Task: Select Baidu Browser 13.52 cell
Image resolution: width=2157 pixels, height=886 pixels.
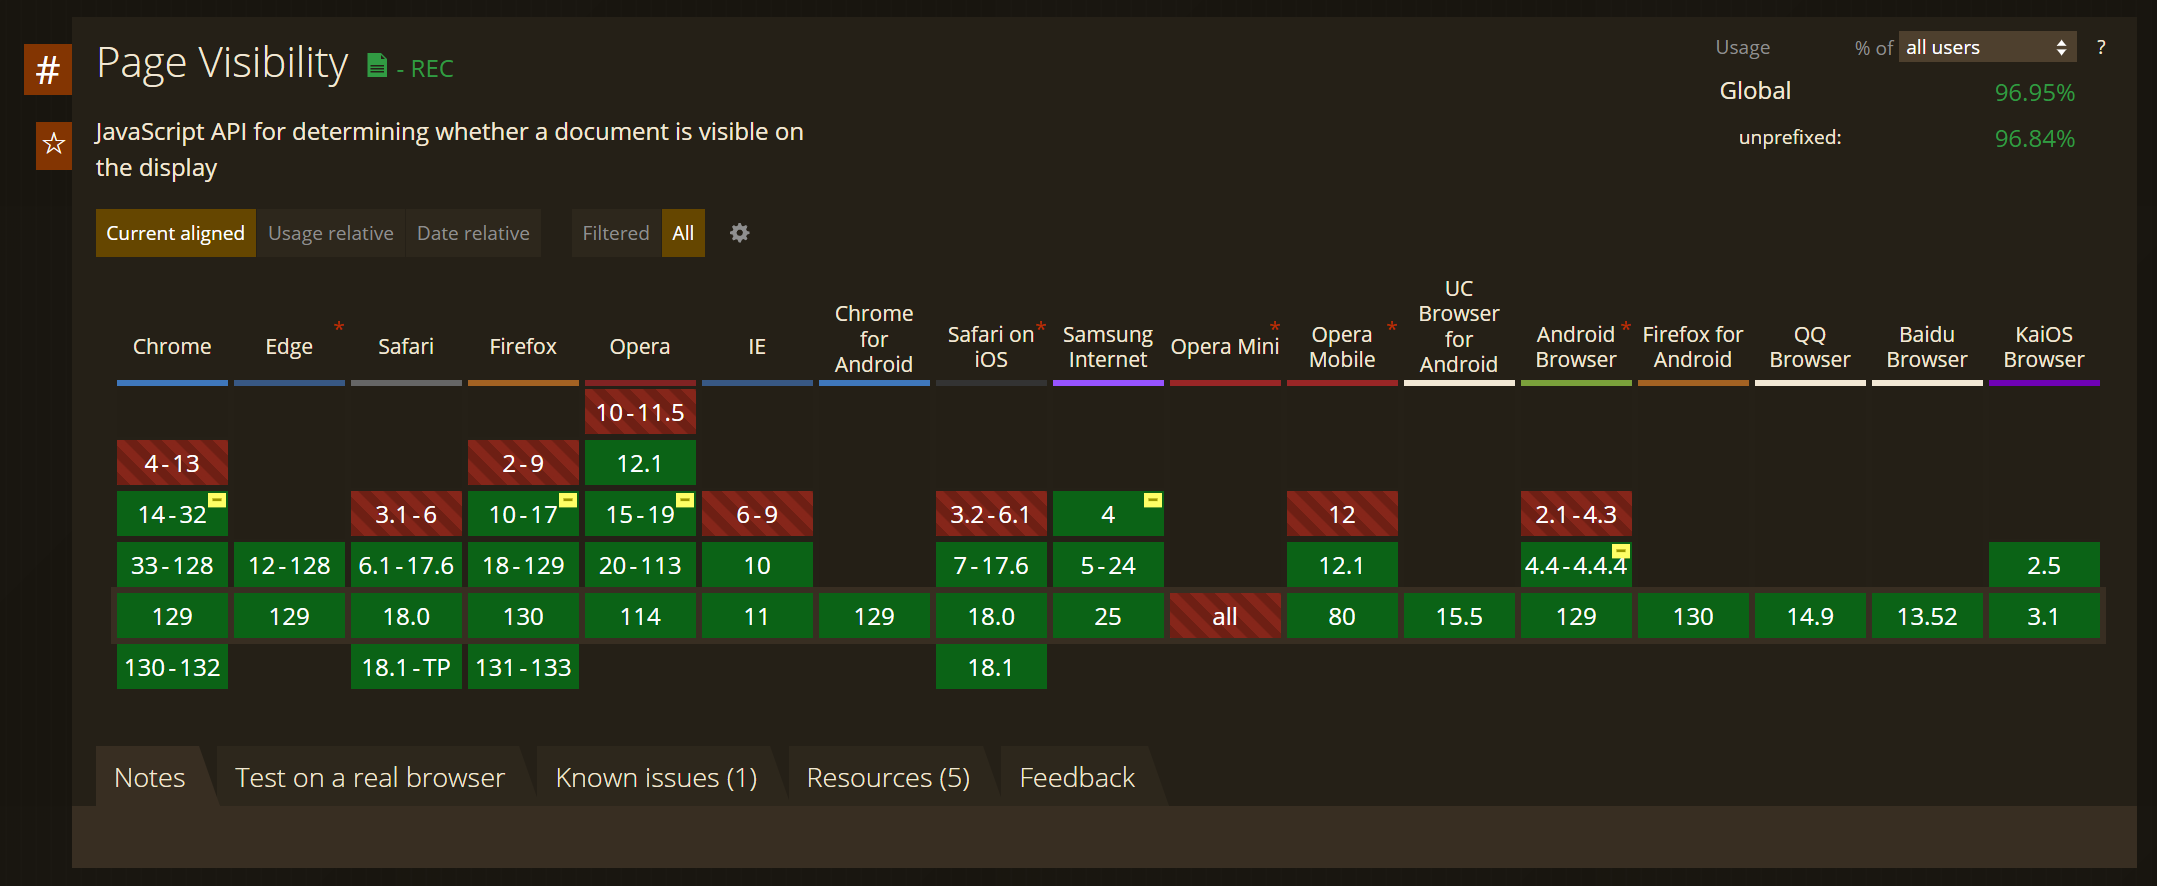Action: 1927,616
